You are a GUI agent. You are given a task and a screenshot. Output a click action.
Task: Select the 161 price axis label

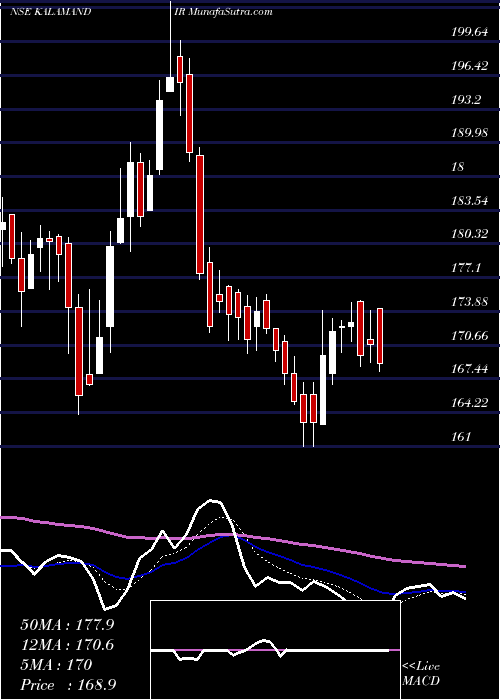point(461,436)
